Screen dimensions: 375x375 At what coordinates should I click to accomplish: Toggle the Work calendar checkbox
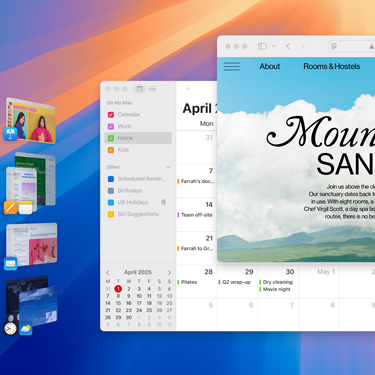click(x=111, y=126)
